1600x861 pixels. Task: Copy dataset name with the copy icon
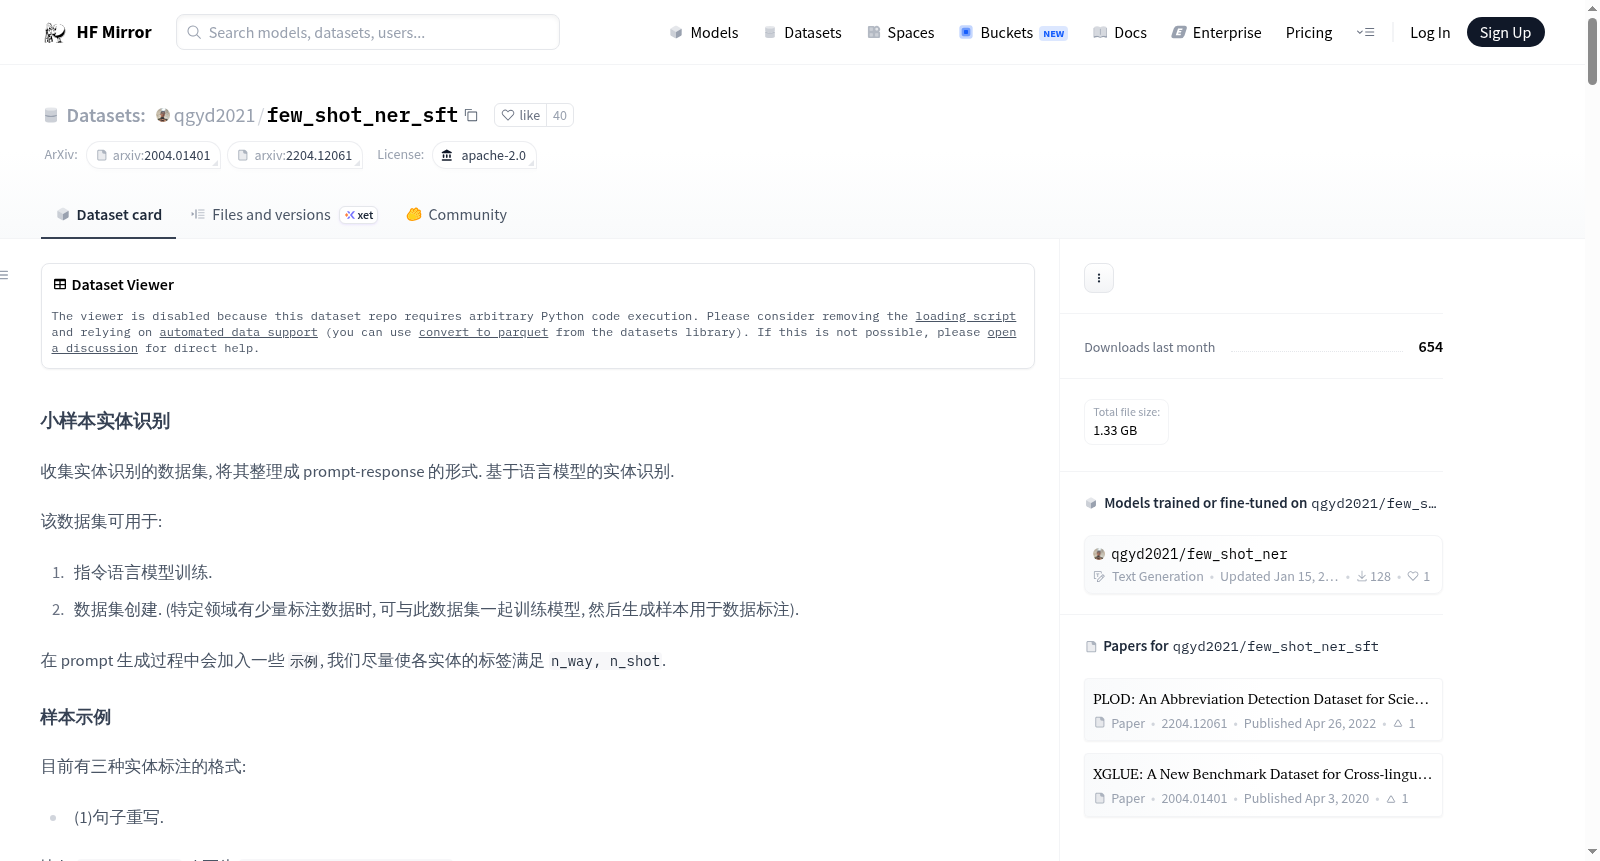pos(471,115)
